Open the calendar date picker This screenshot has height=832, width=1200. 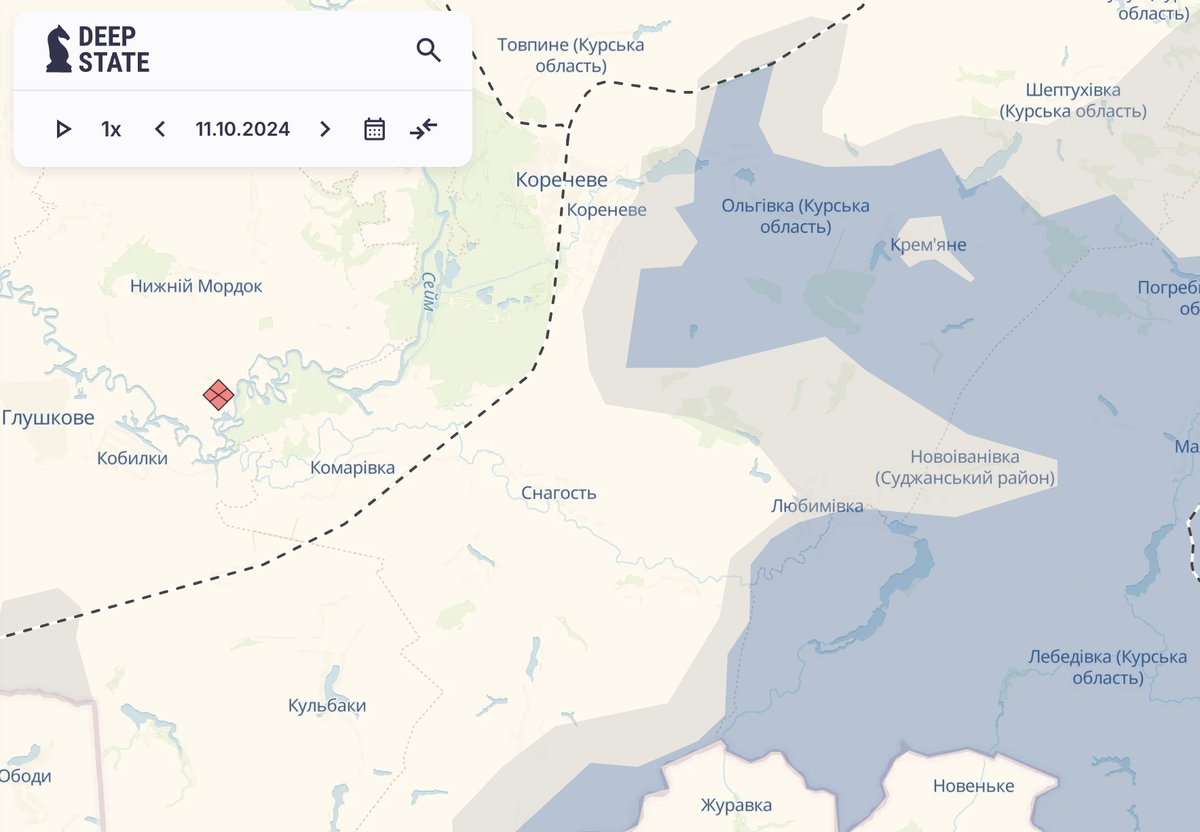point(374,129)
